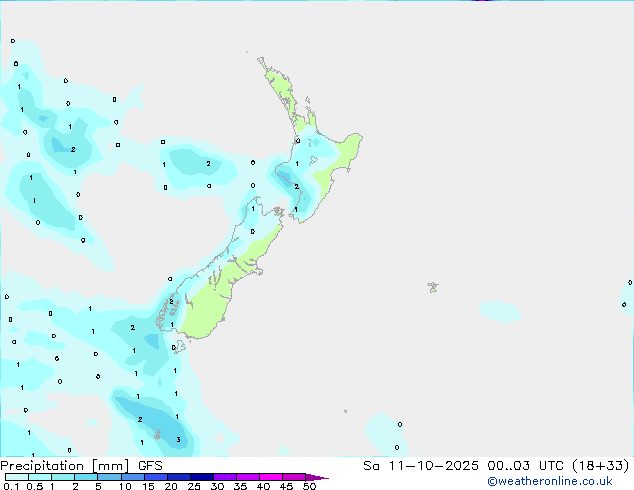Click the legend label '5'
This screenshot has width=634, height=490.
click(98, 486)
